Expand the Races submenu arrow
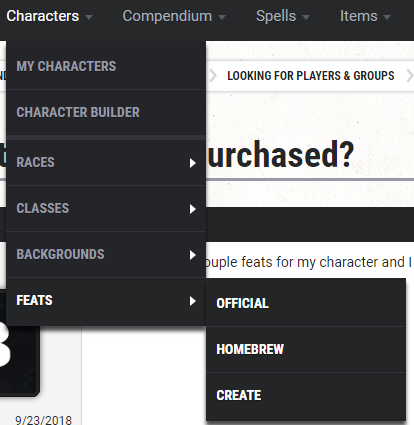 point(192,163)
